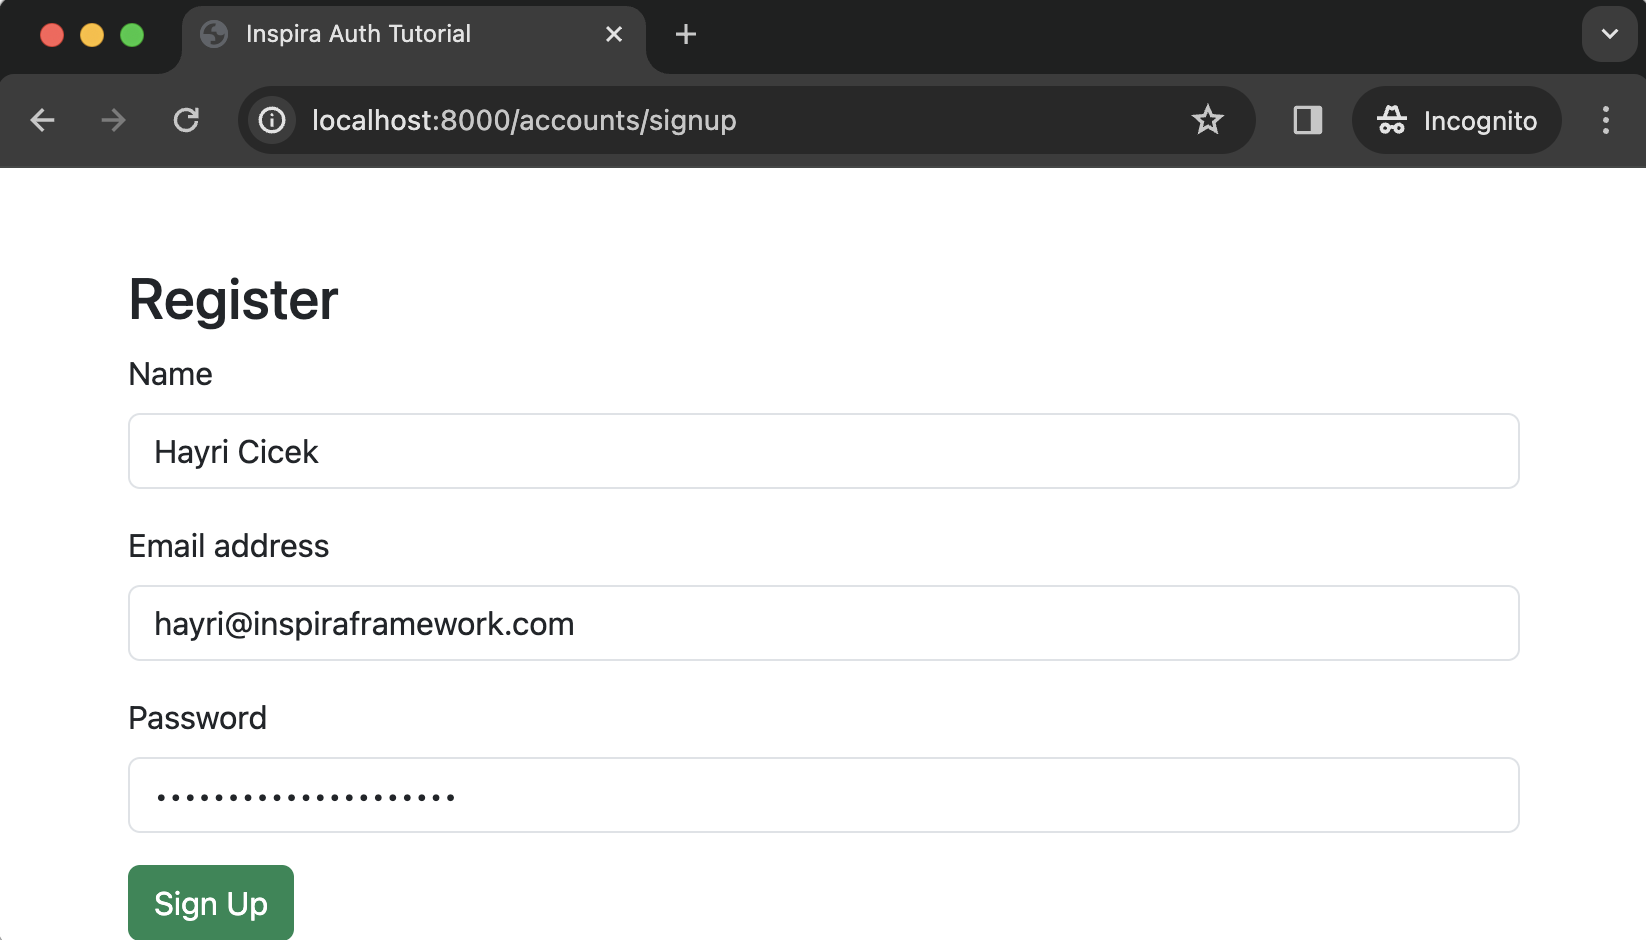Reload the signup page
This screenshot has height=940, width=1646.
point(186,121)
